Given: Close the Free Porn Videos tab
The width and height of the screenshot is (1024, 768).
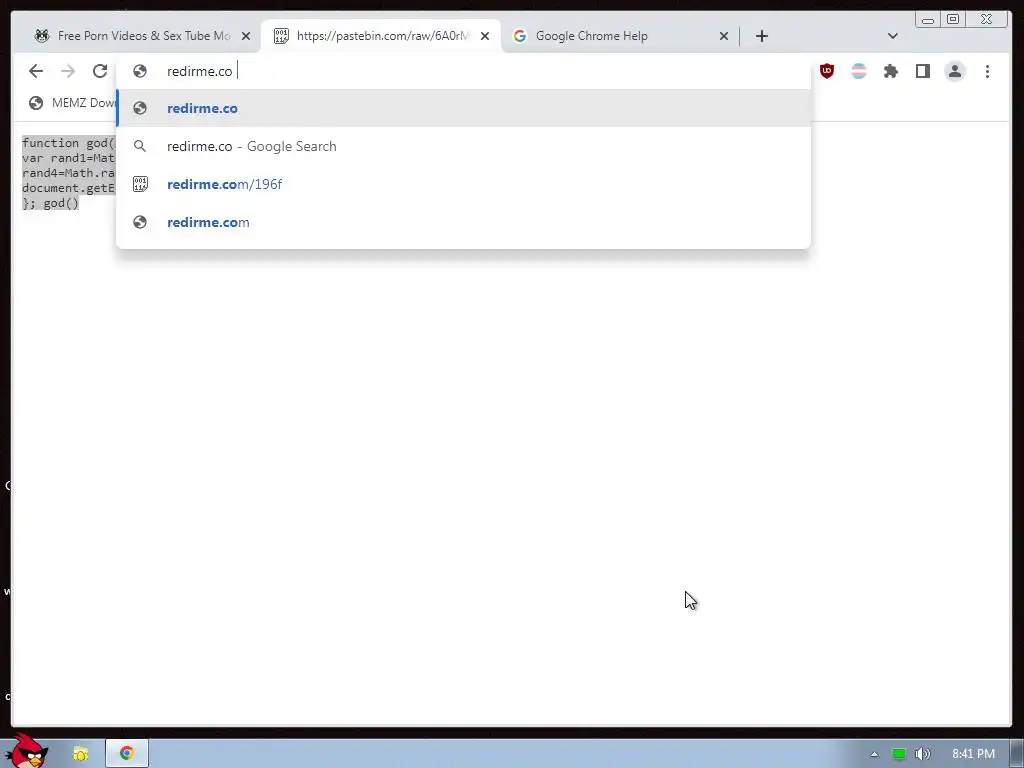Looking at the screenshot, I should pos(246,36).
